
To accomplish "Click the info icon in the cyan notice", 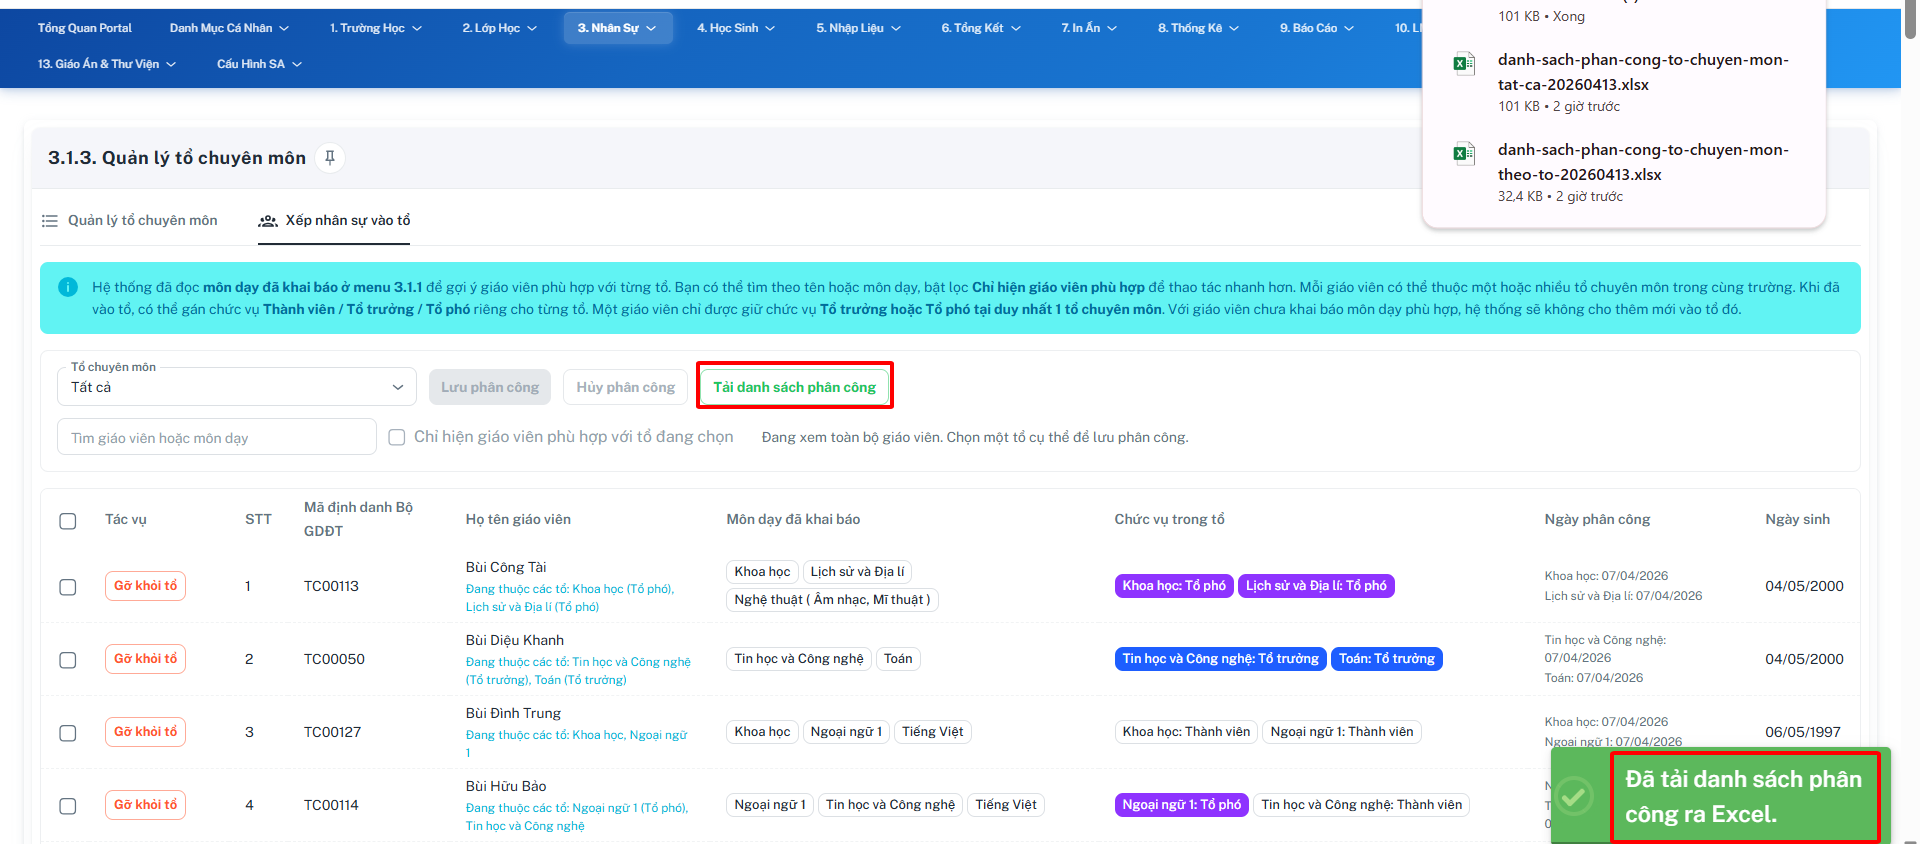I will click(x=68, y=287).
